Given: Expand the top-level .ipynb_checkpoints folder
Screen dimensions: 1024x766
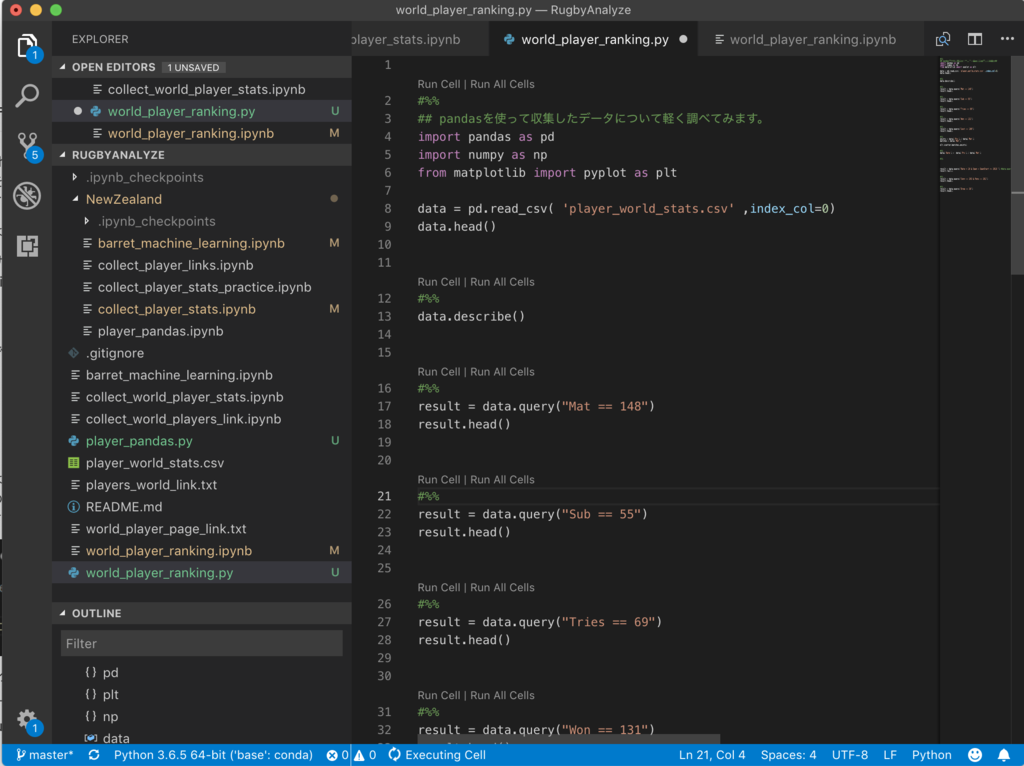Looking at the screenshot, I should coord(144,177).
